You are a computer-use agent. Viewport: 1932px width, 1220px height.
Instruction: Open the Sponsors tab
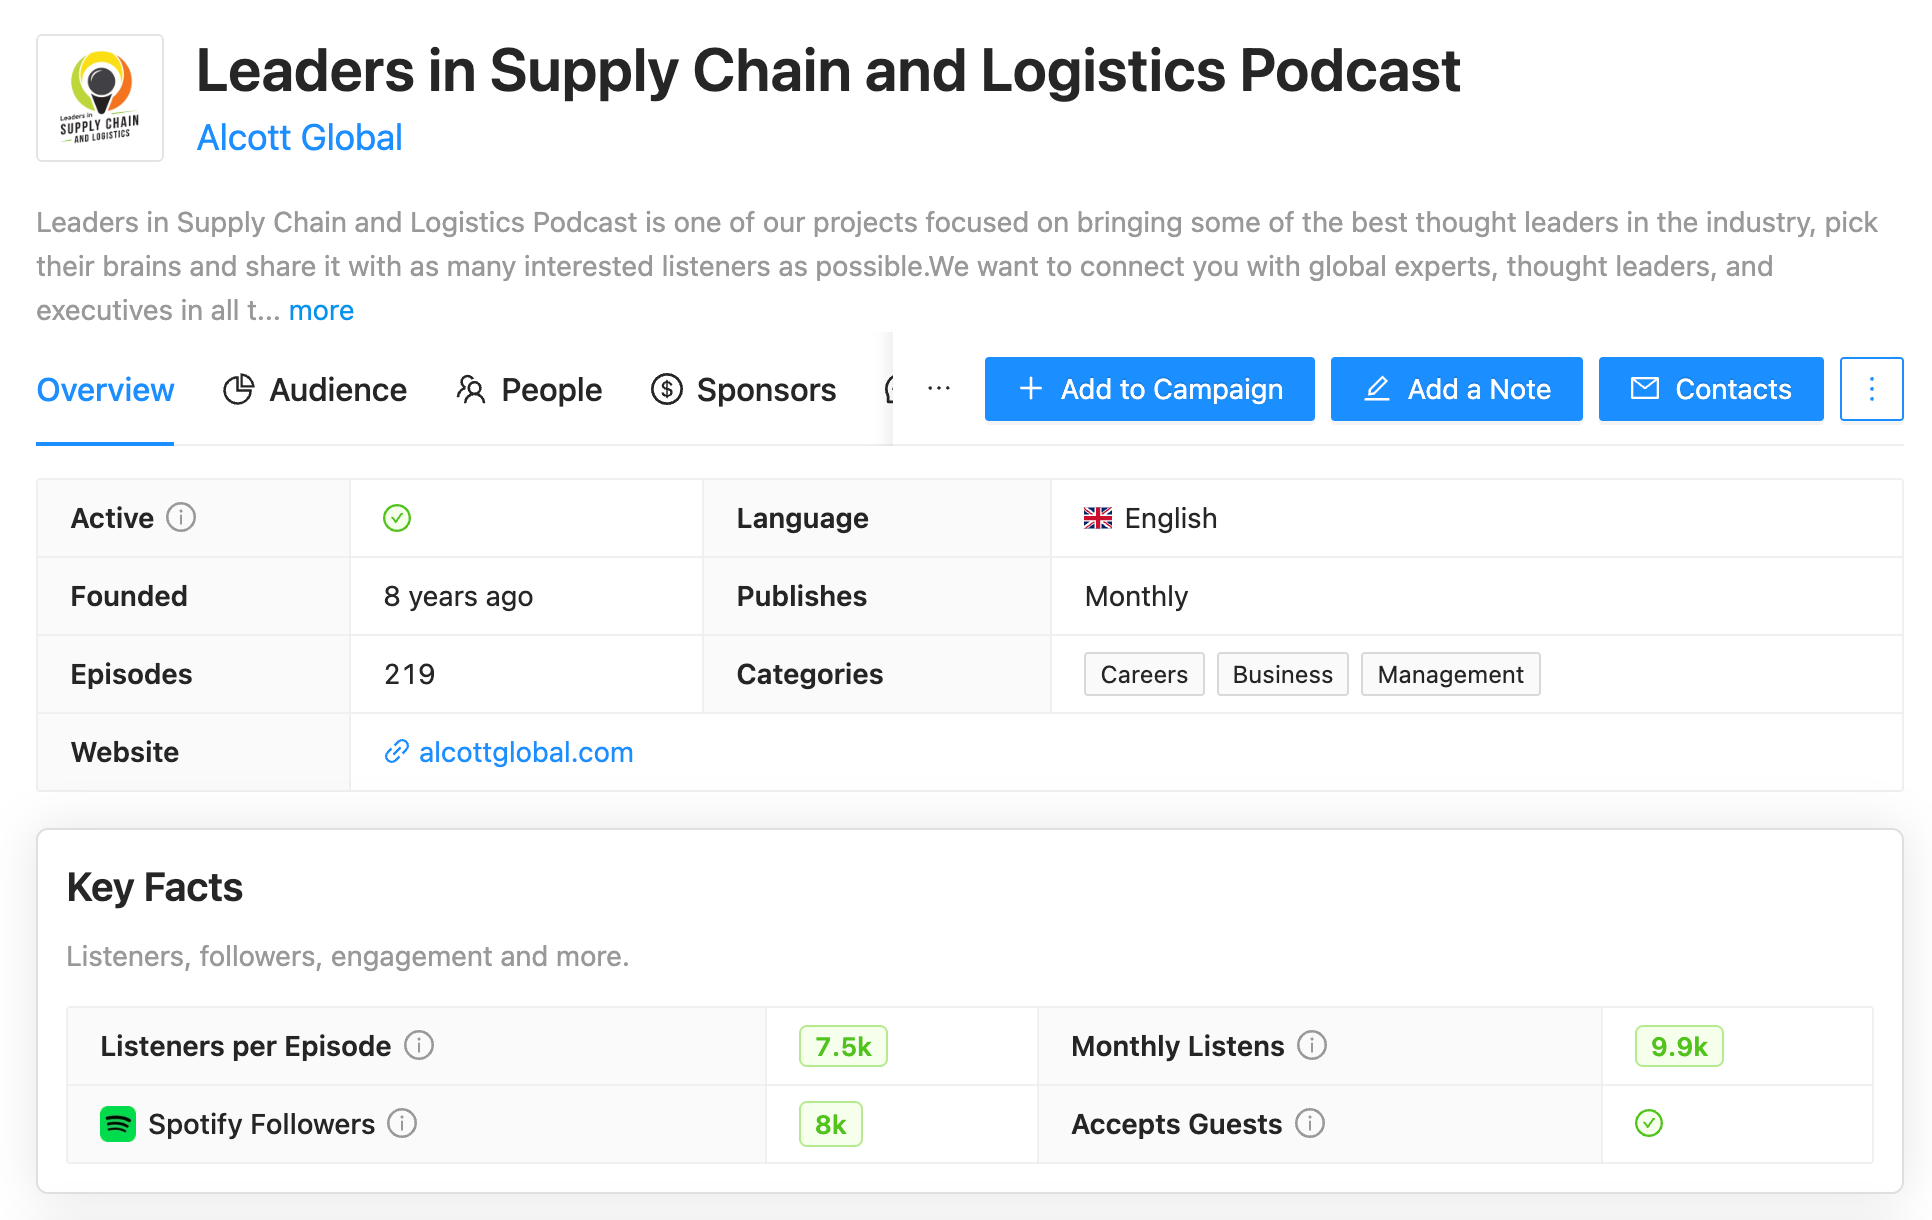coord(766,390)
